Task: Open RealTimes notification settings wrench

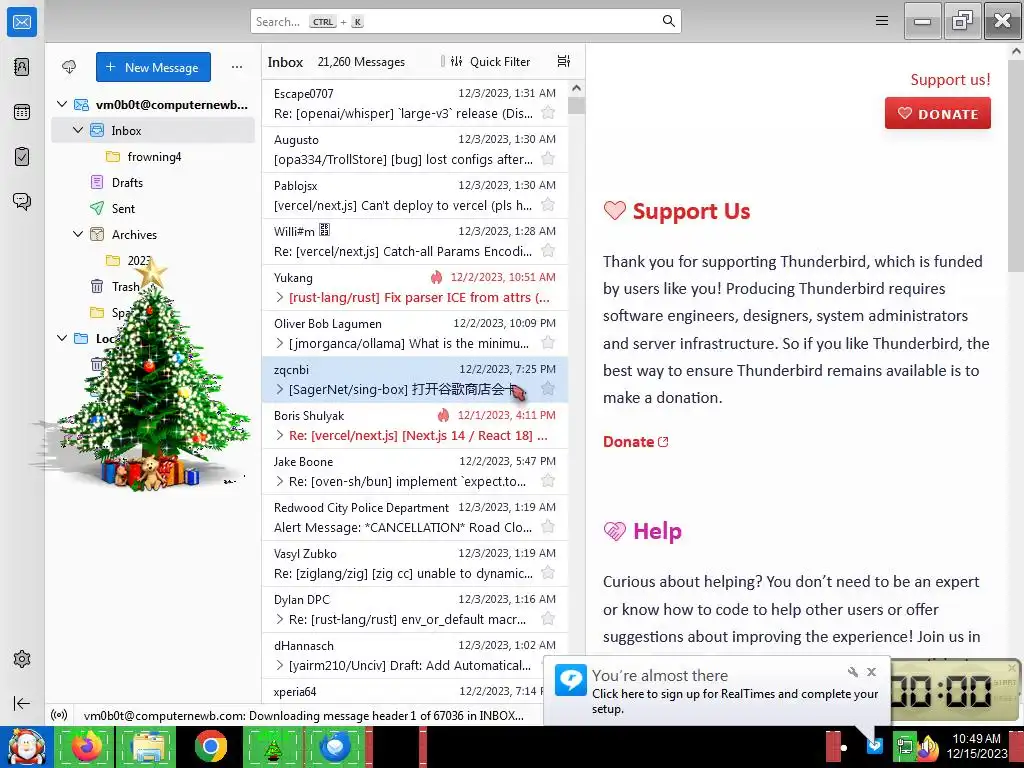Action: 852,671
